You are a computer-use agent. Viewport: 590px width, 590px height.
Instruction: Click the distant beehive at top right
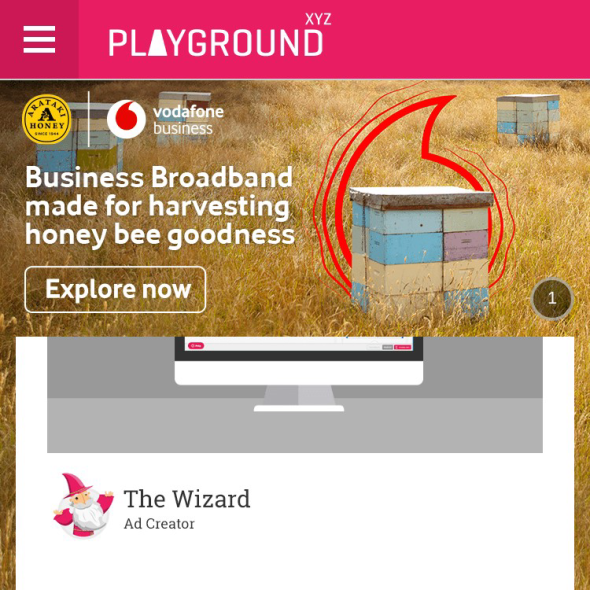coord(528,119)
